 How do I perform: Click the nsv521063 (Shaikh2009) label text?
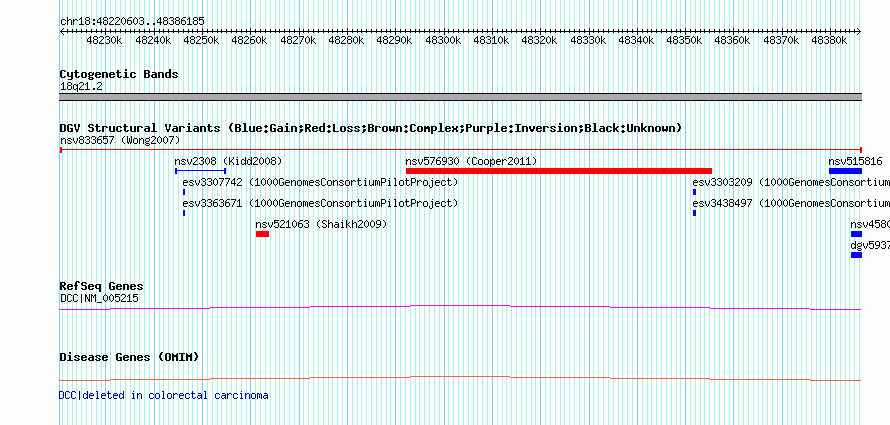pos(321,225)
